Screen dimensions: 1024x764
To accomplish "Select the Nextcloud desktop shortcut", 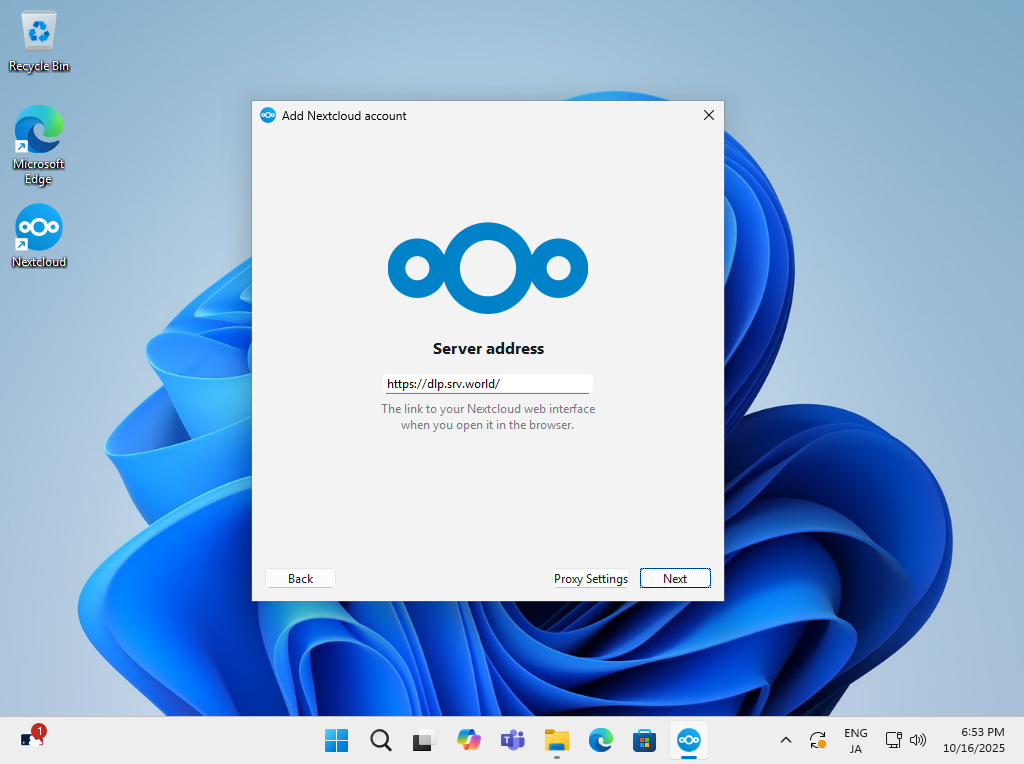I will point(39,235).
